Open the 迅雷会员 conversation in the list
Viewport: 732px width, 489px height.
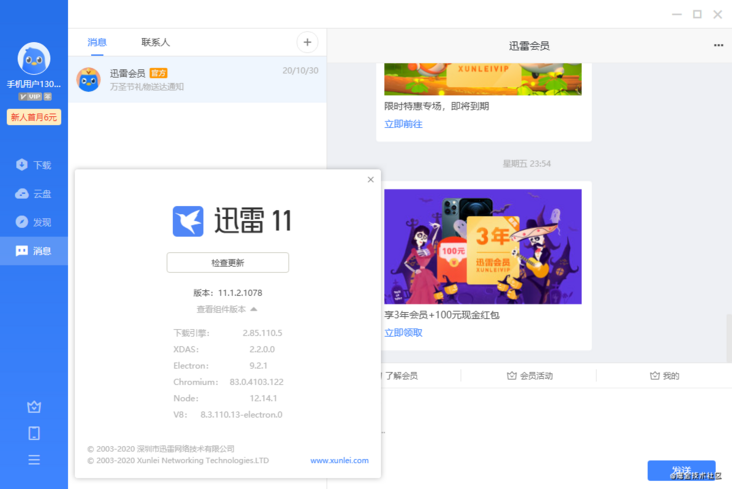(x=197, y=79)
